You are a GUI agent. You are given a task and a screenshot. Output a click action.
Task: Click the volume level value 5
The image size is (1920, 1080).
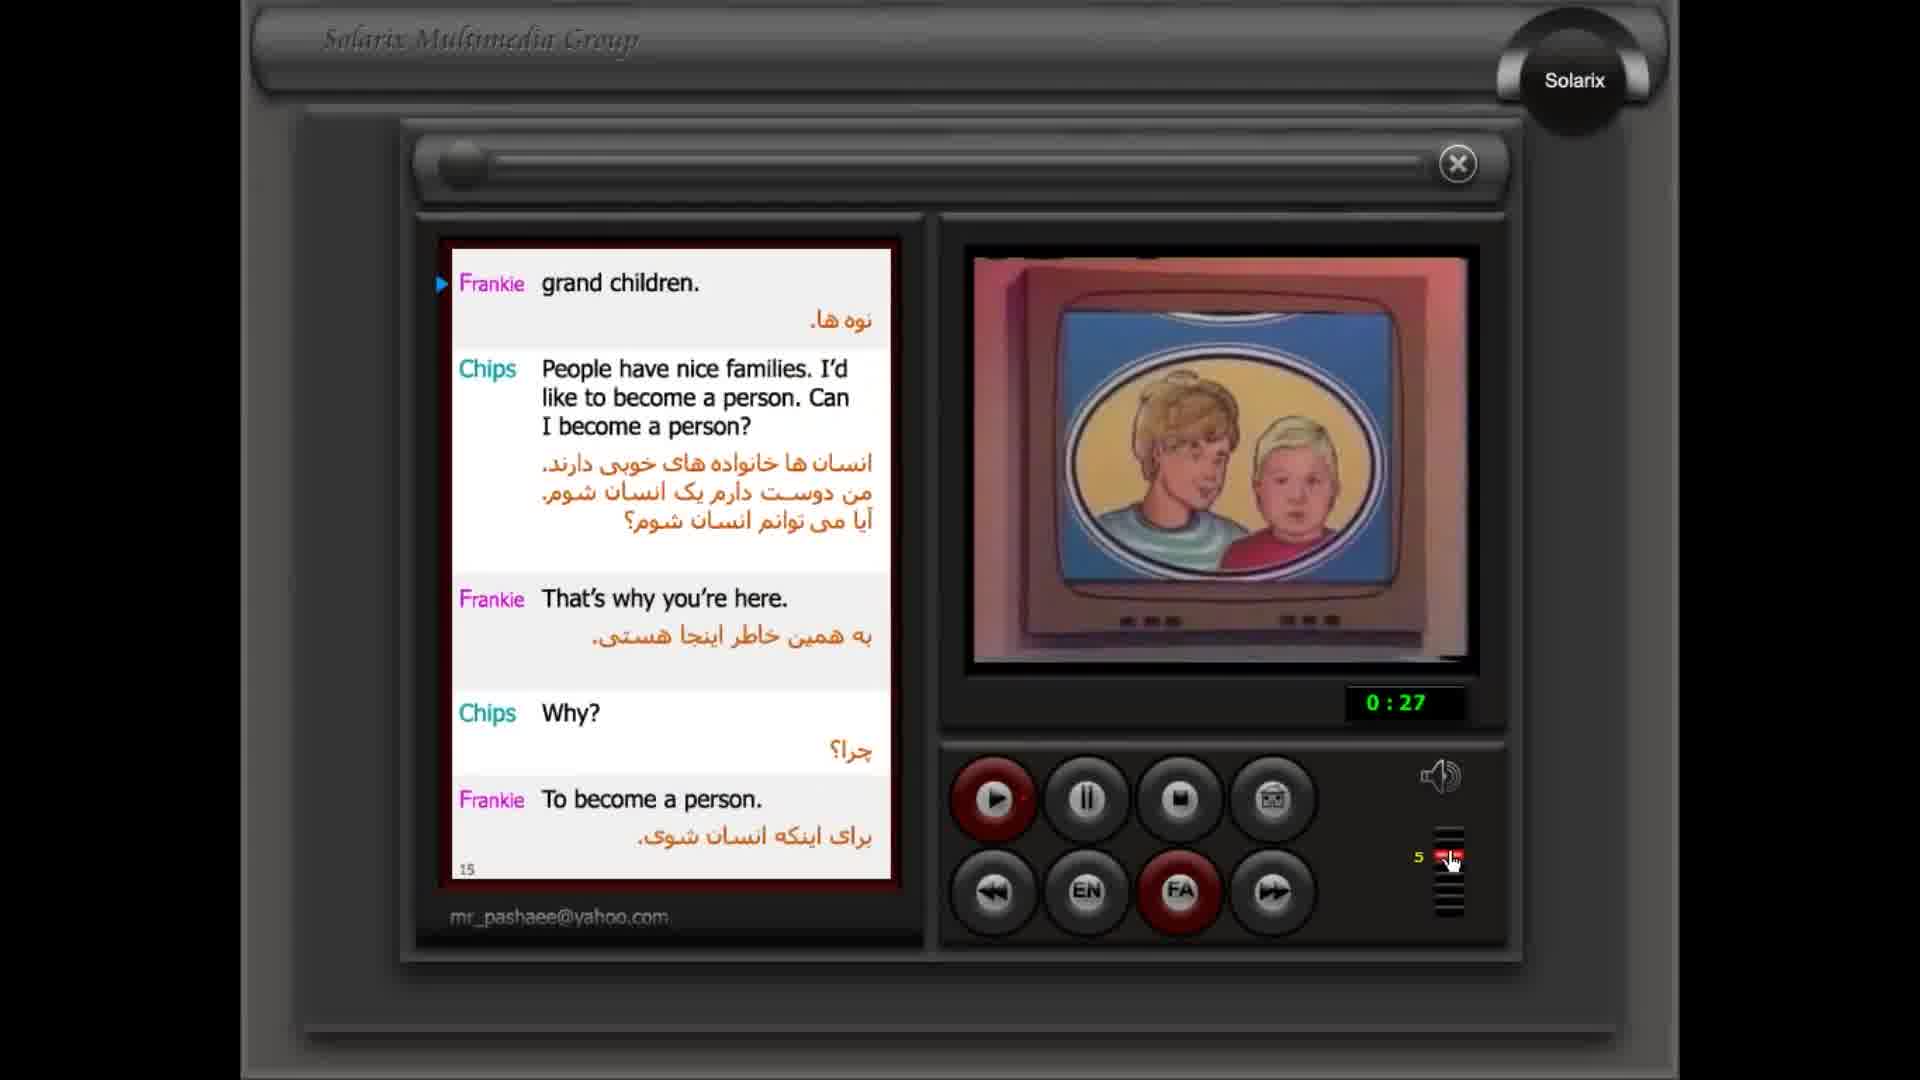point(1418,857)
